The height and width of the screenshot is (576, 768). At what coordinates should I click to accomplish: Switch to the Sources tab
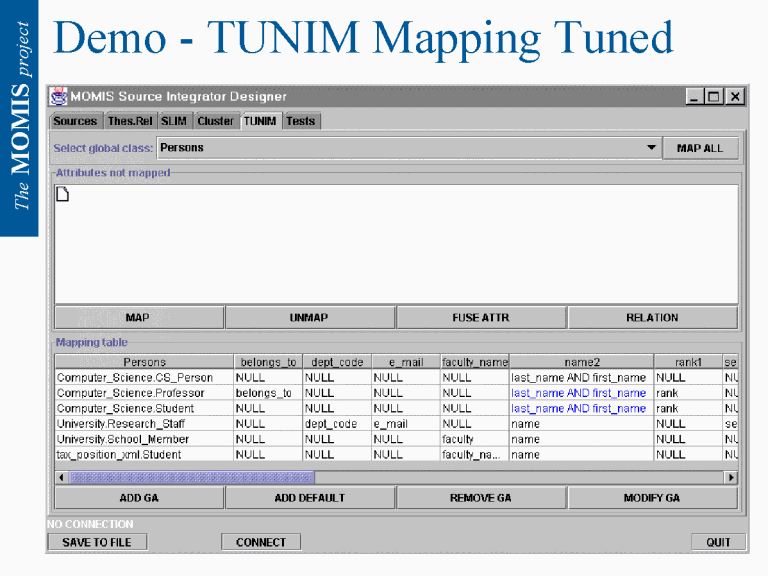pyautogui.click(x=75, y=121)
